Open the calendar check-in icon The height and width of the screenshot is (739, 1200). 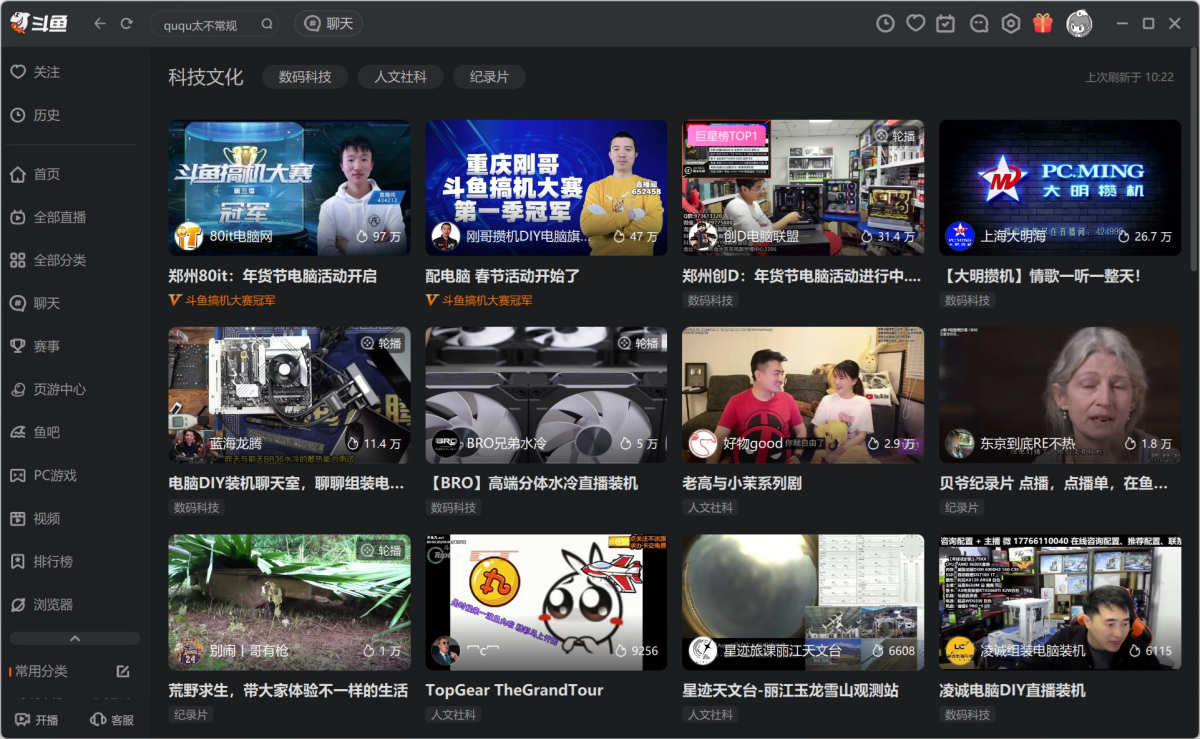[x=946, y=23]
